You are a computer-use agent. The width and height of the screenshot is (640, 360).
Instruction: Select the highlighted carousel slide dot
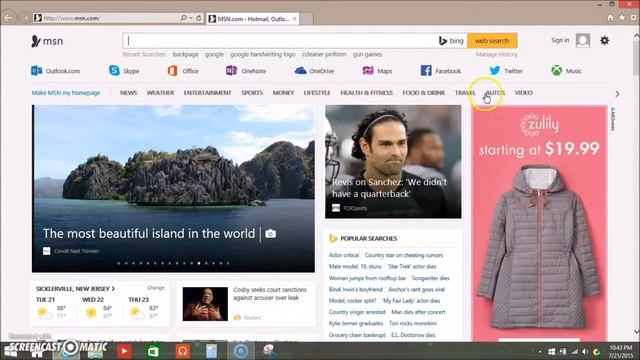[x=199, y=263]
